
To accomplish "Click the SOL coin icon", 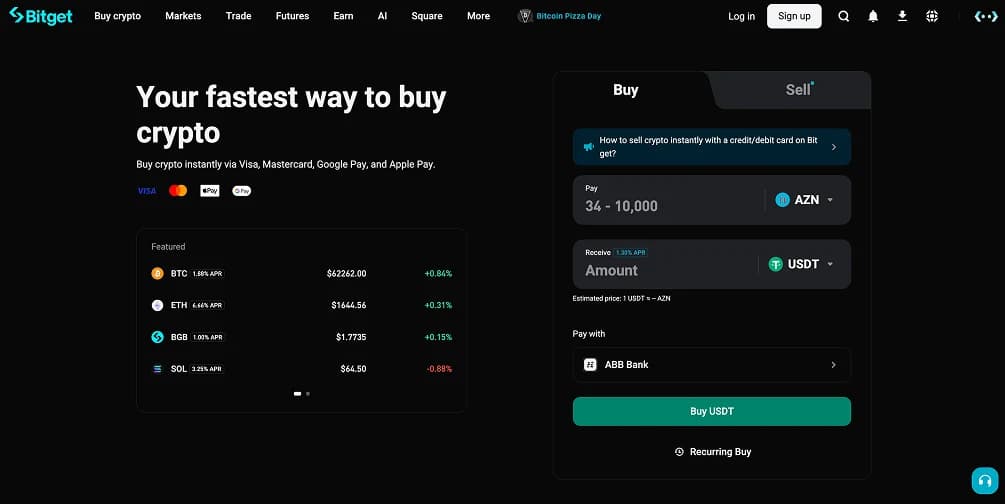I will pyautogui.click(x=157, y=369).
